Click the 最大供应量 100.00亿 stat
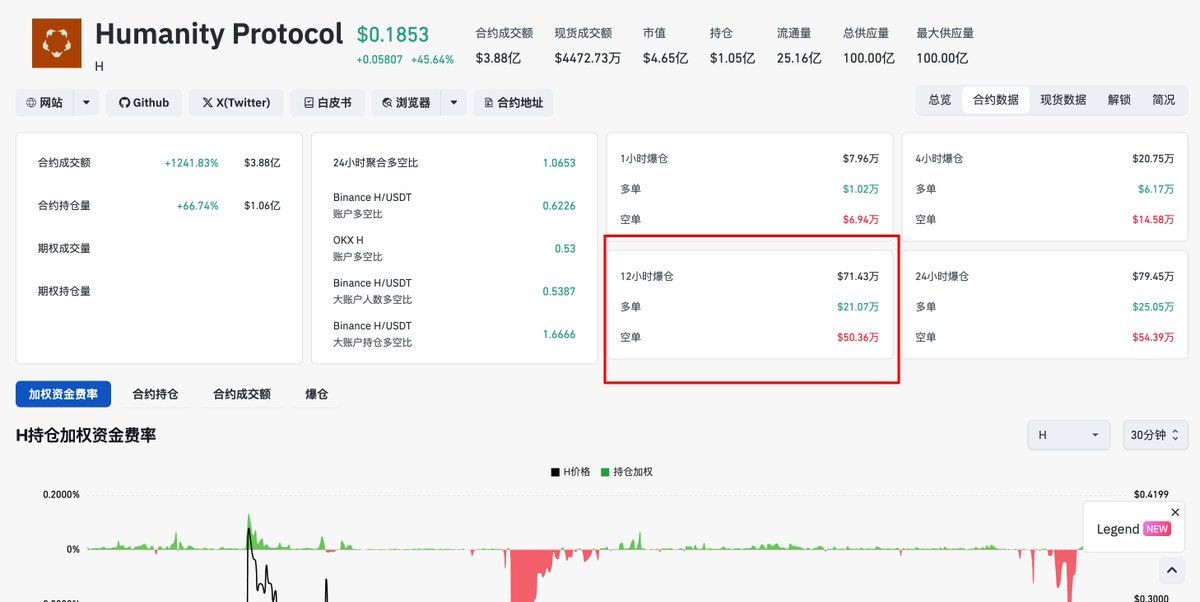The image size is (1200, 602). [x=945, y=46]
